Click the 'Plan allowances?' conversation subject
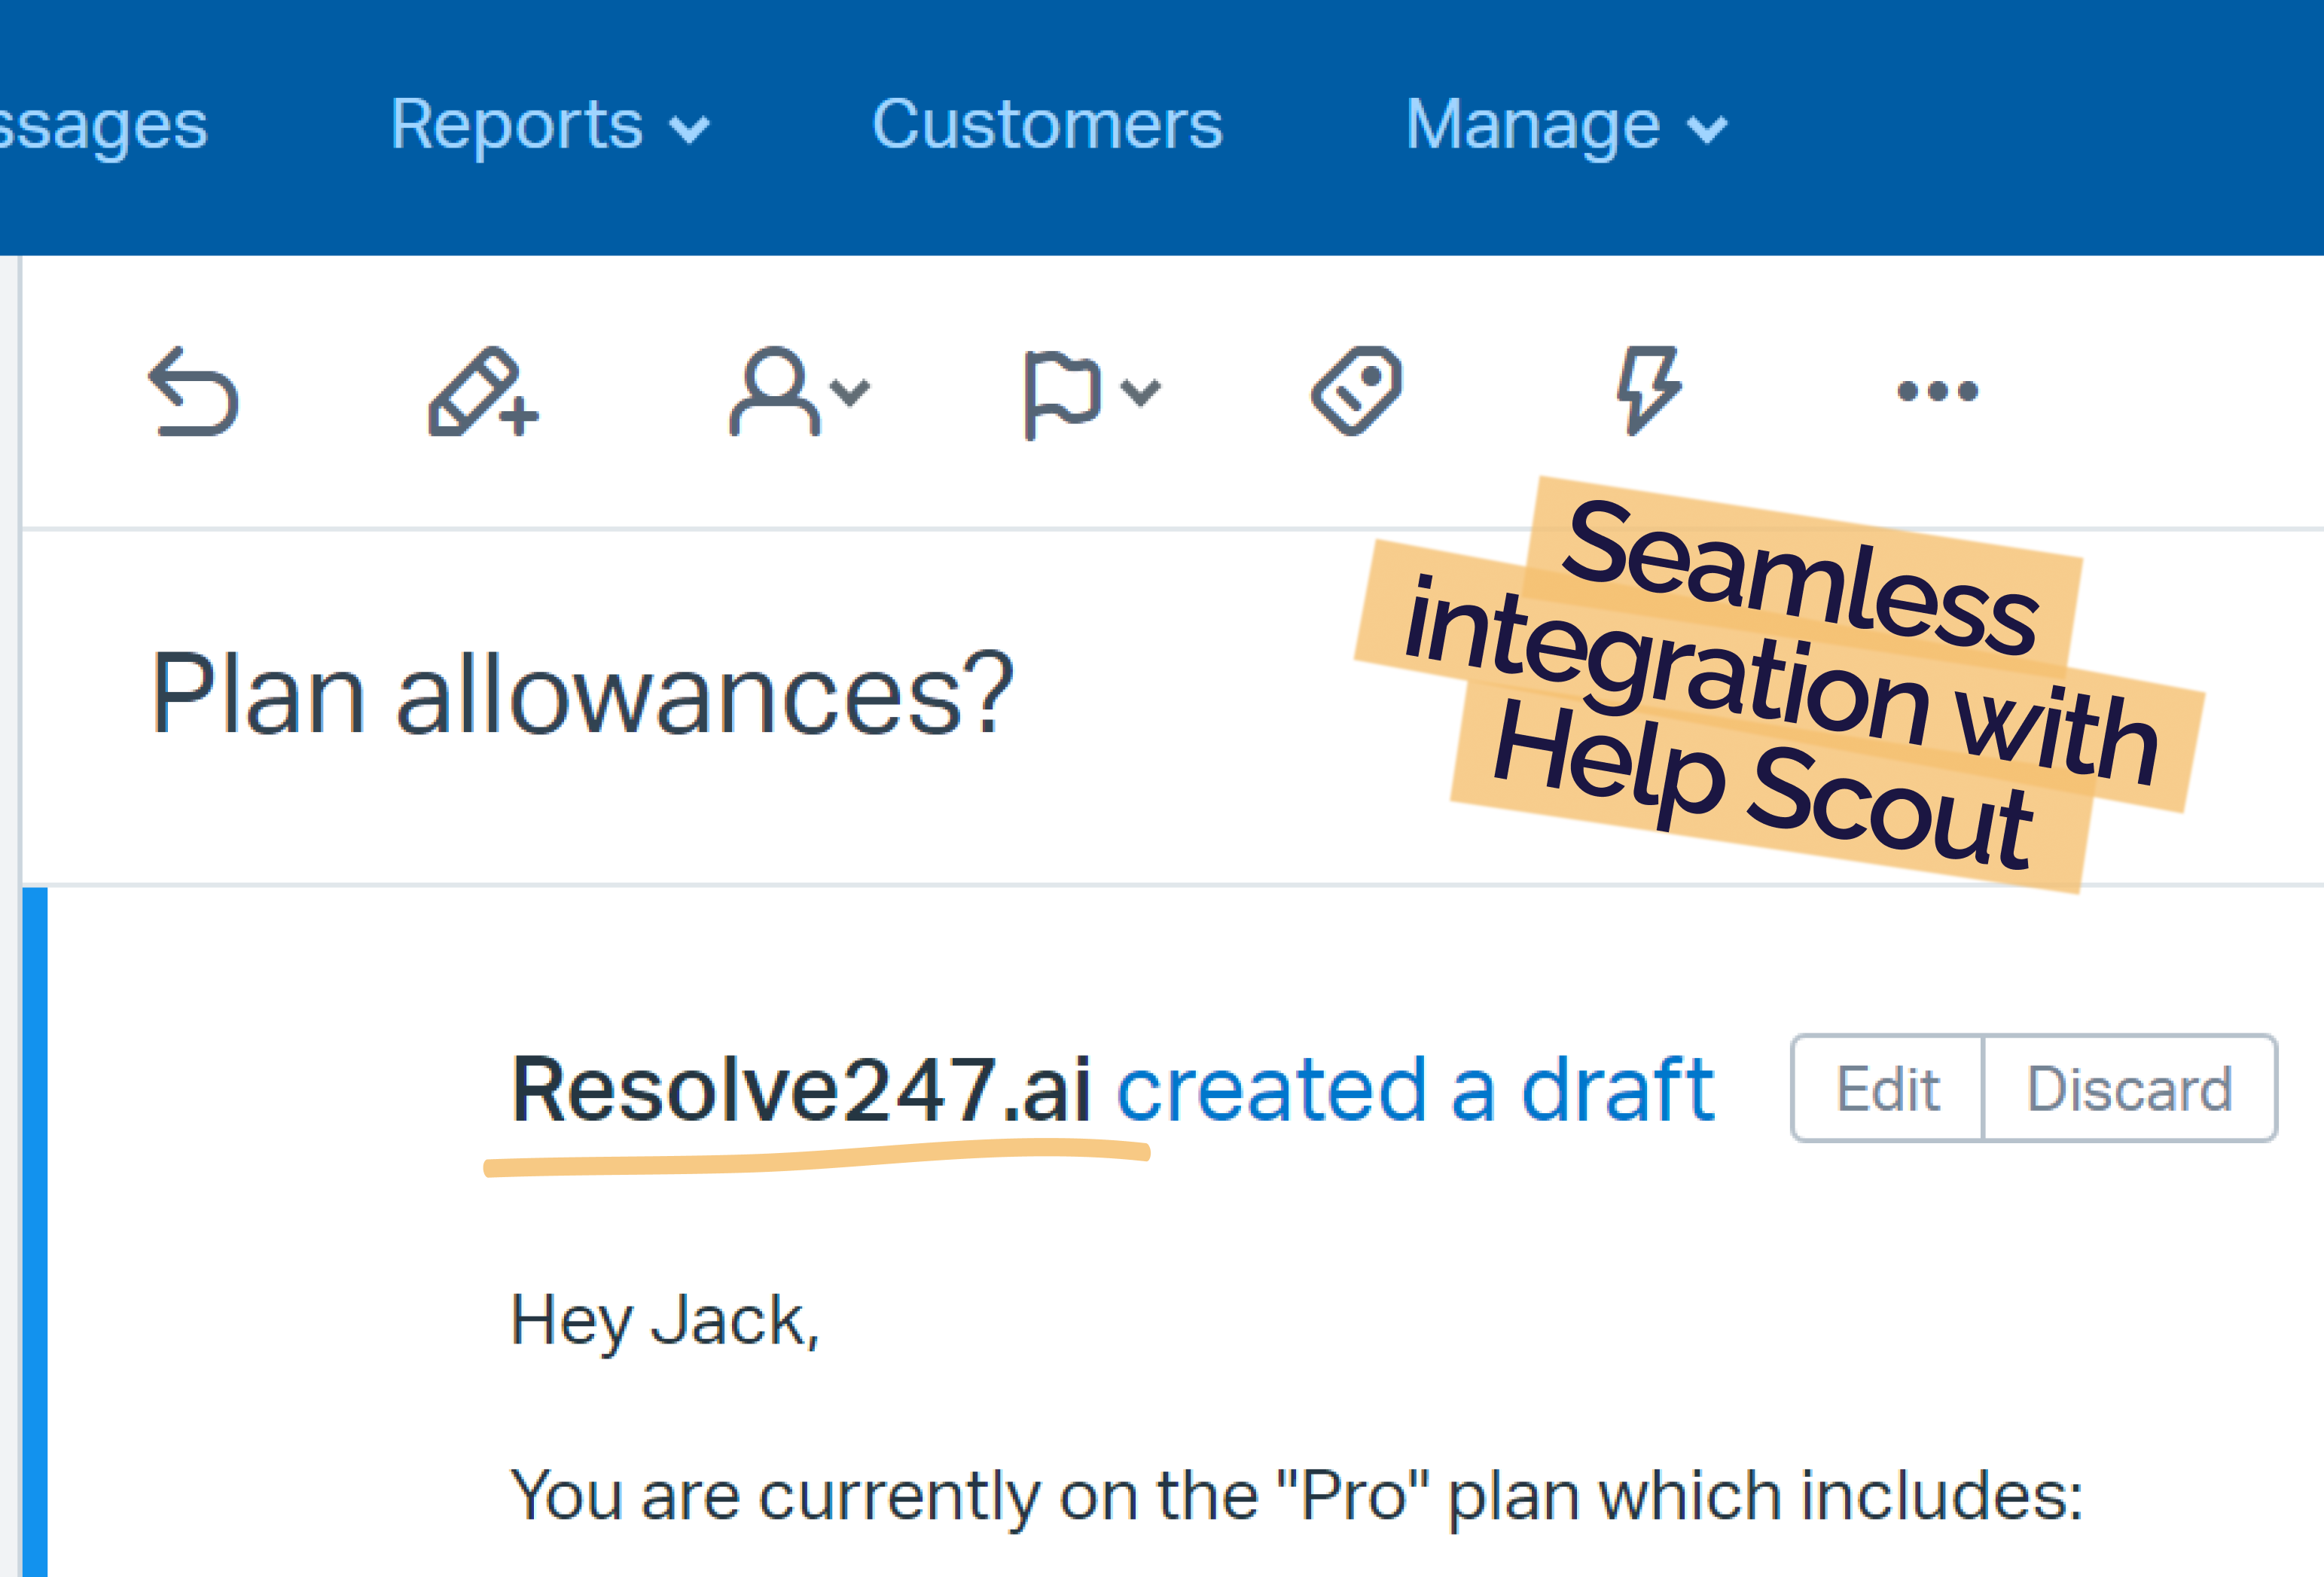Viewport: 2324px width, 1577px height. [583, 694]
